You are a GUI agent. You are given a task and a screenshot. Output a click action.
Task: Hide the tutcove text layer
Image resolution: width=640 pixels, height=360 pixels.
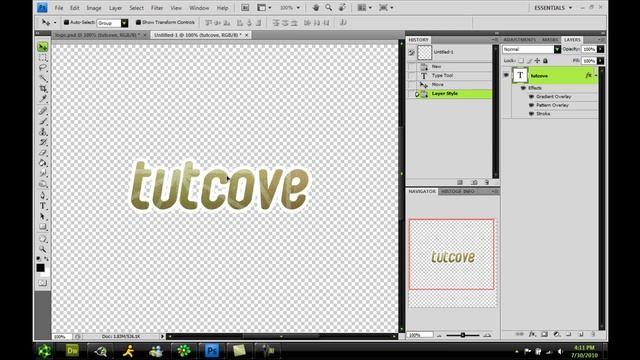[x=506, y=76]
